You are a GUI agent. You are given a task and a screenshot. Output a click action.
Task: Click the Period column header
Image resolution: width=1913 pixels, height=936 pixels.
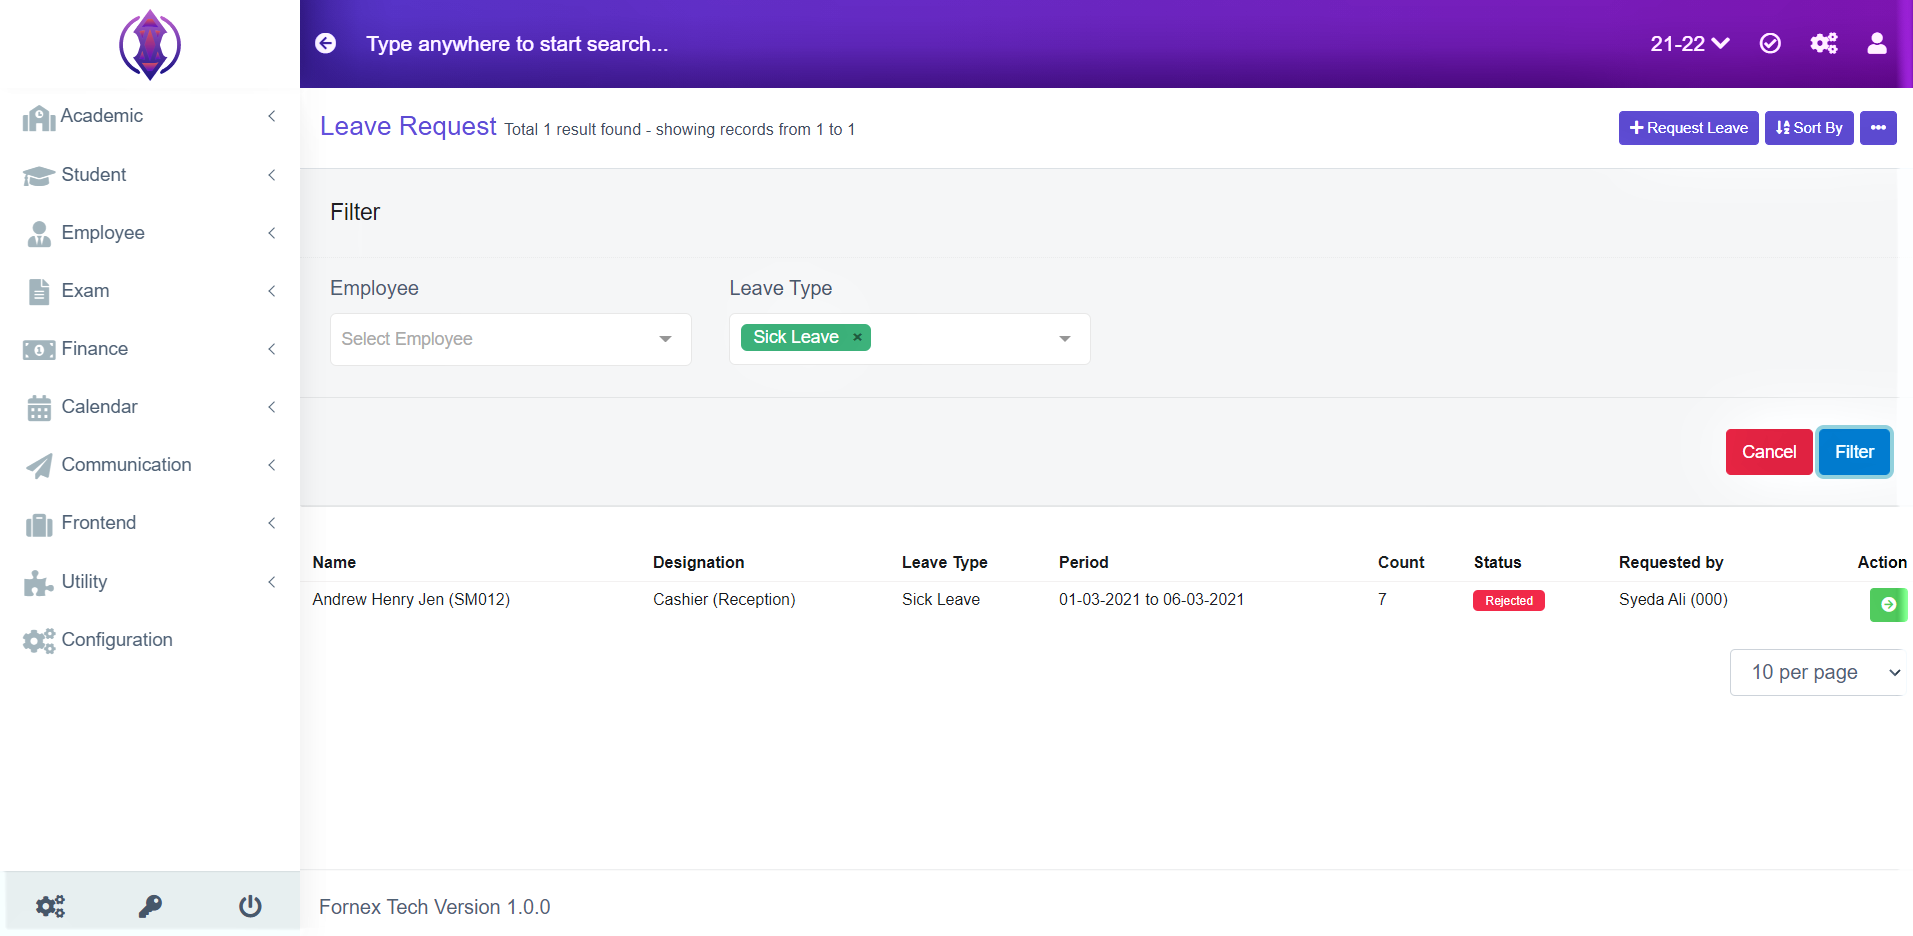click(x=1083, y=562)
